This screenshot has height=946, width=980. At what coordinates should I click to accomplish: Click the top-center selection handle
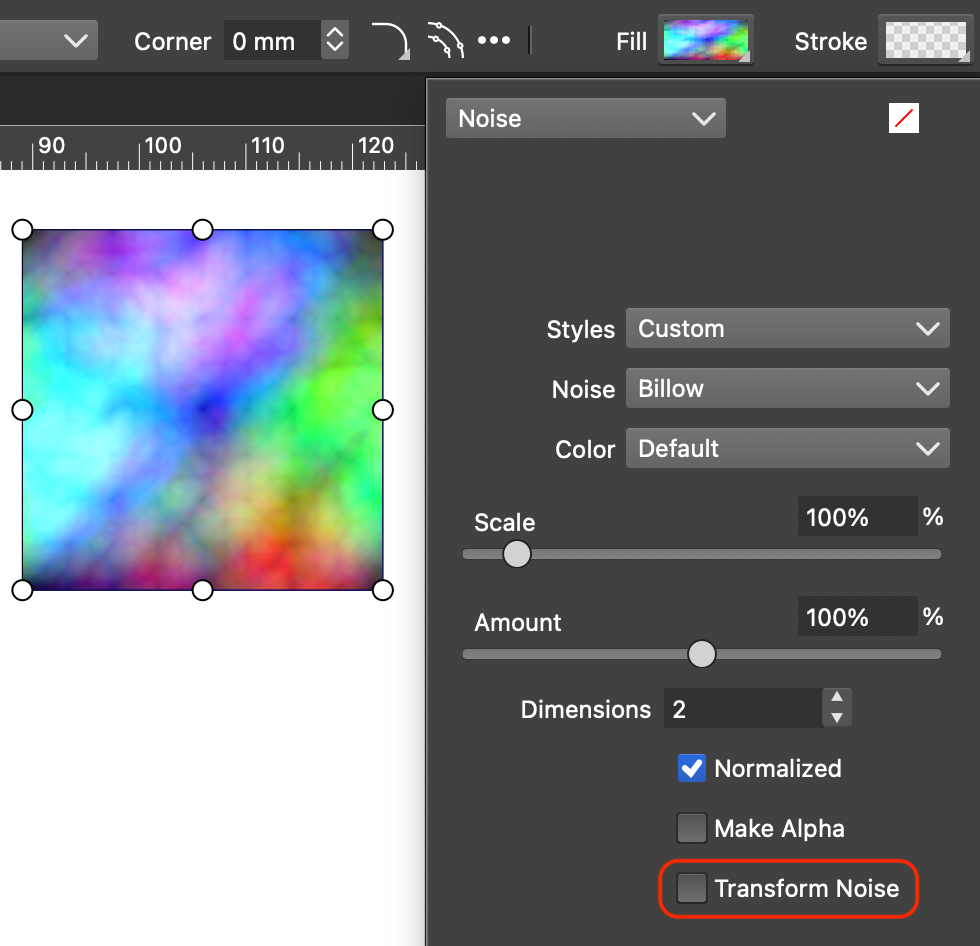pos(202,230)
